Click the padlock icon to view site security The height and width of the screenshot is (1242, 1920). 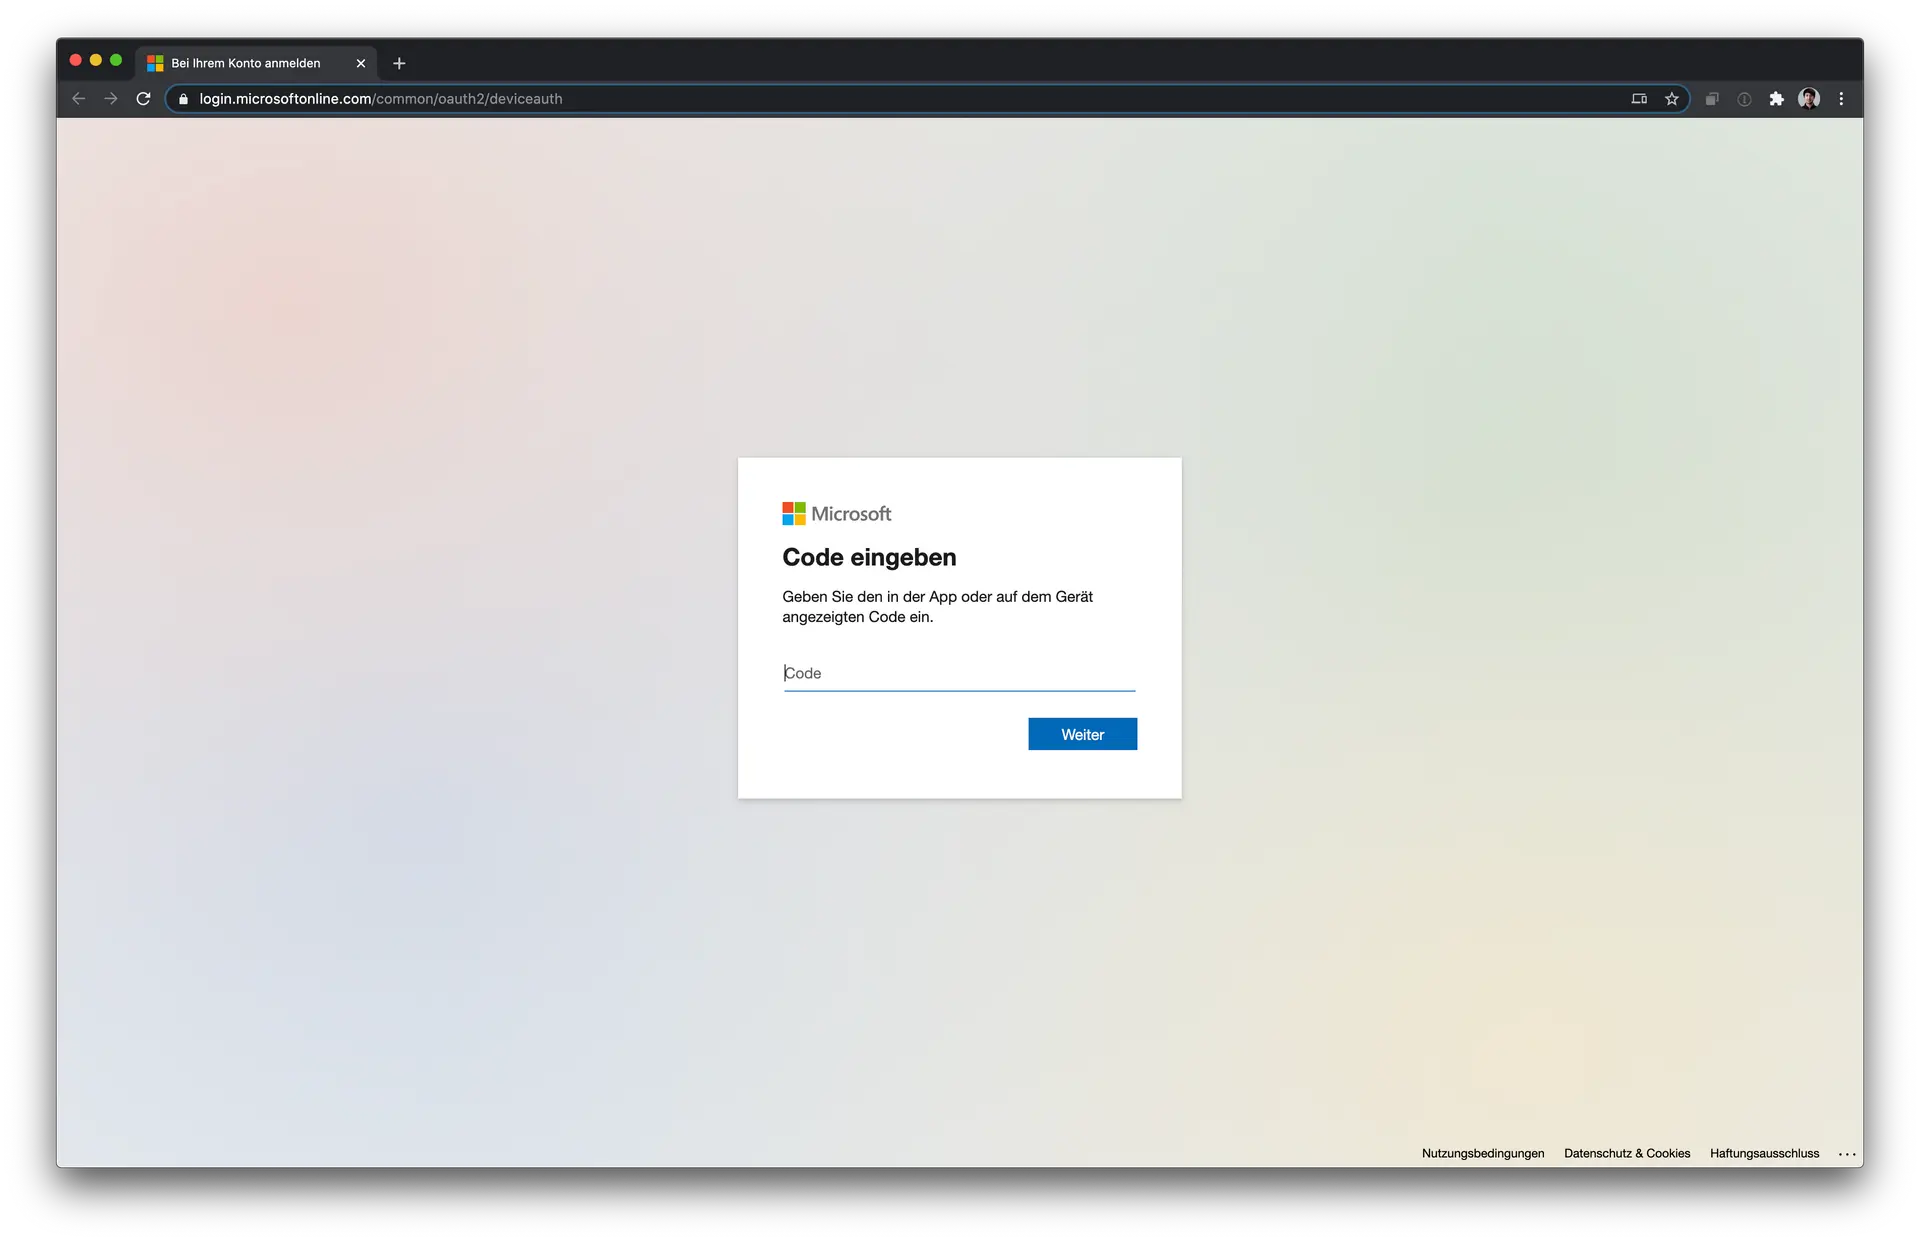182,99
